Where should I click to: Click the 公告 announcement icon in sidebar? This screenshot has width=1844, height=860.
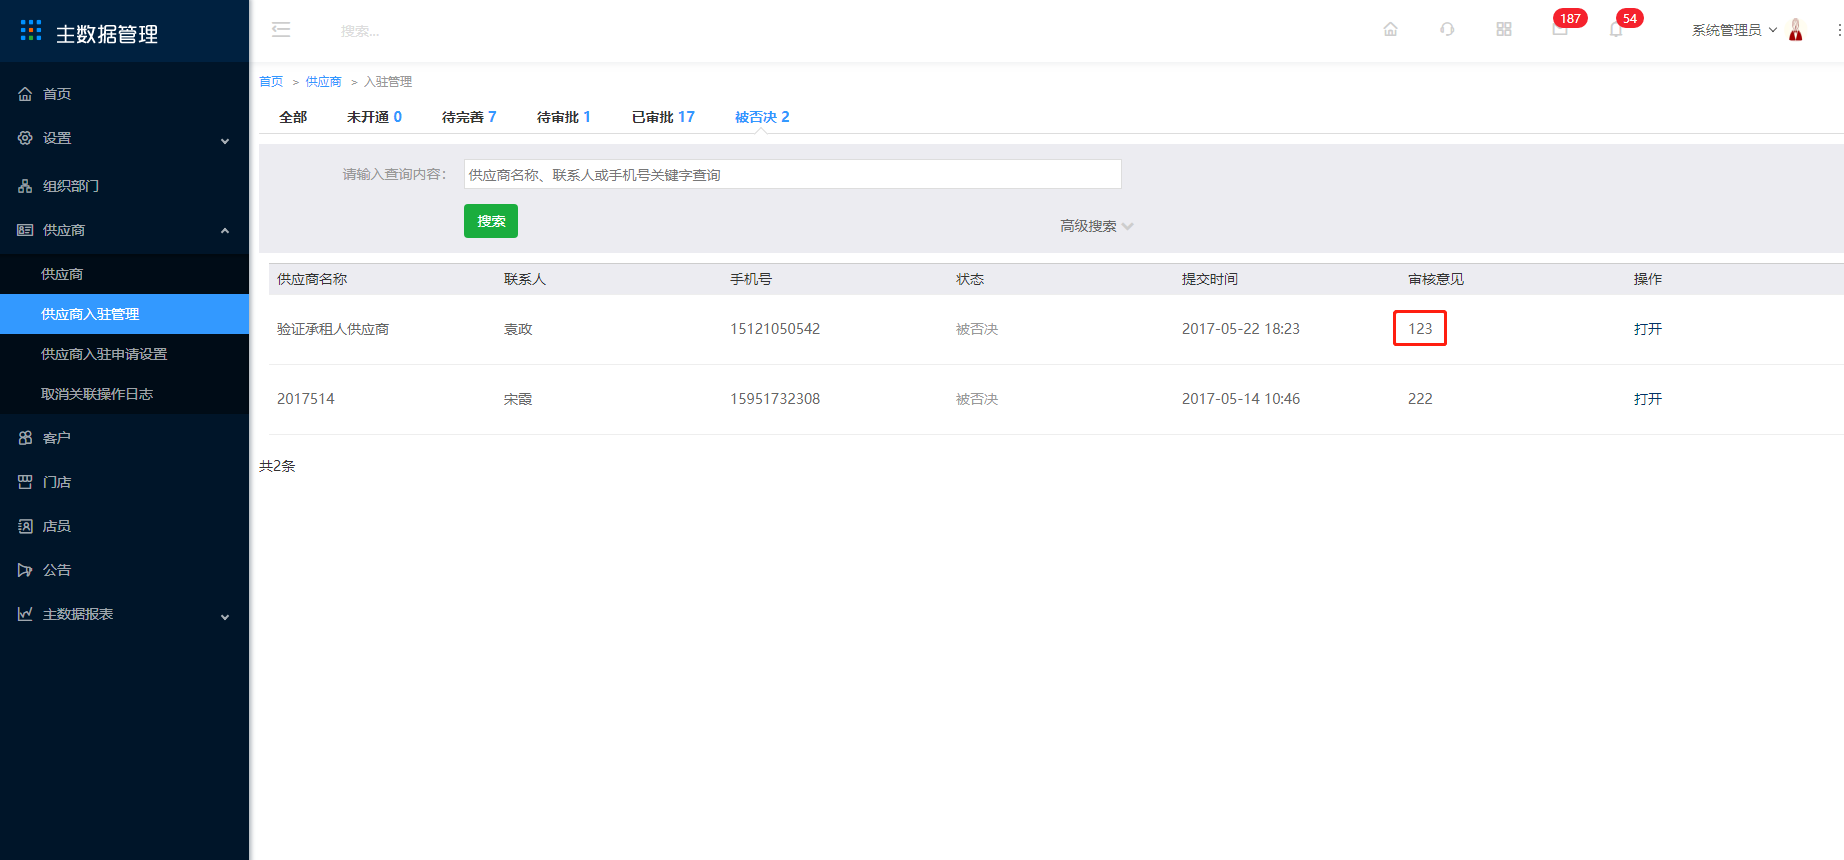(x=25, y=570)
